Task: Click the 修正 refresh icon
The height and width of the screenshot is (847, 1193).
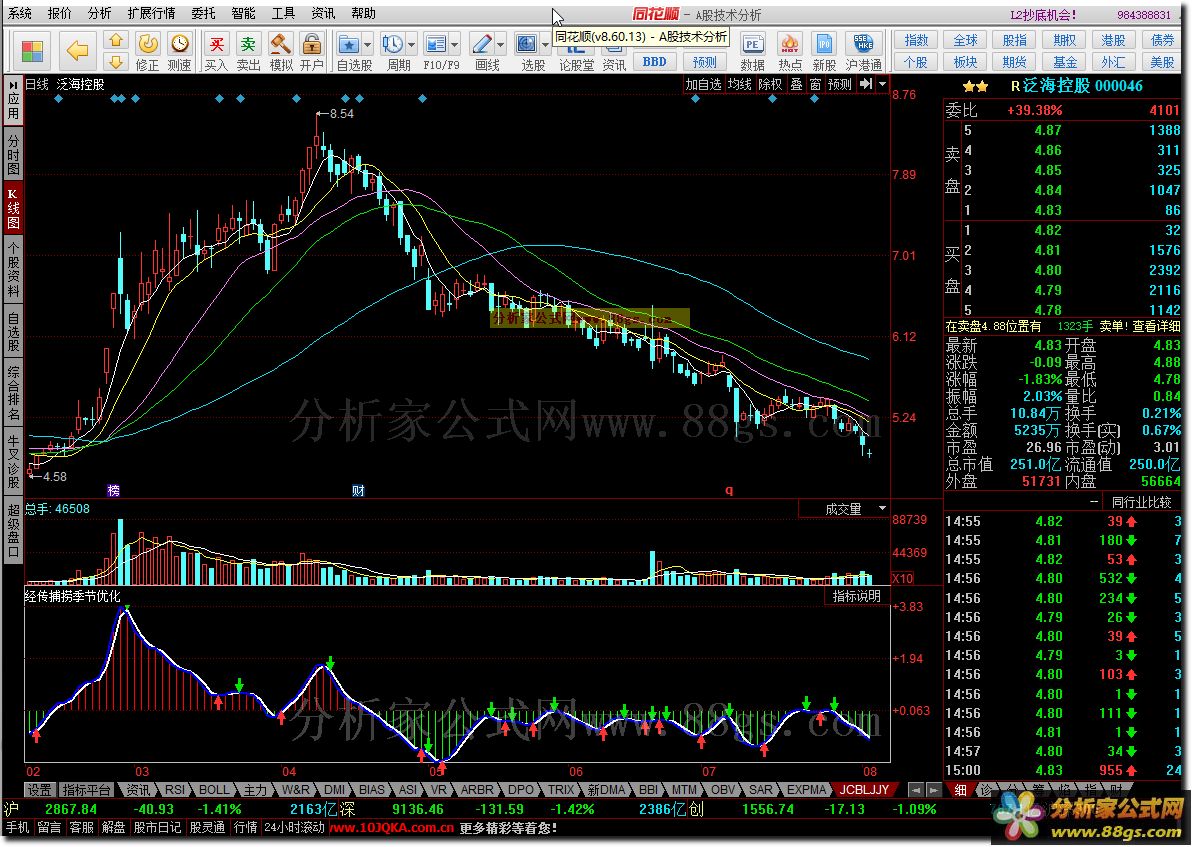Action: (x=148, y=43)
